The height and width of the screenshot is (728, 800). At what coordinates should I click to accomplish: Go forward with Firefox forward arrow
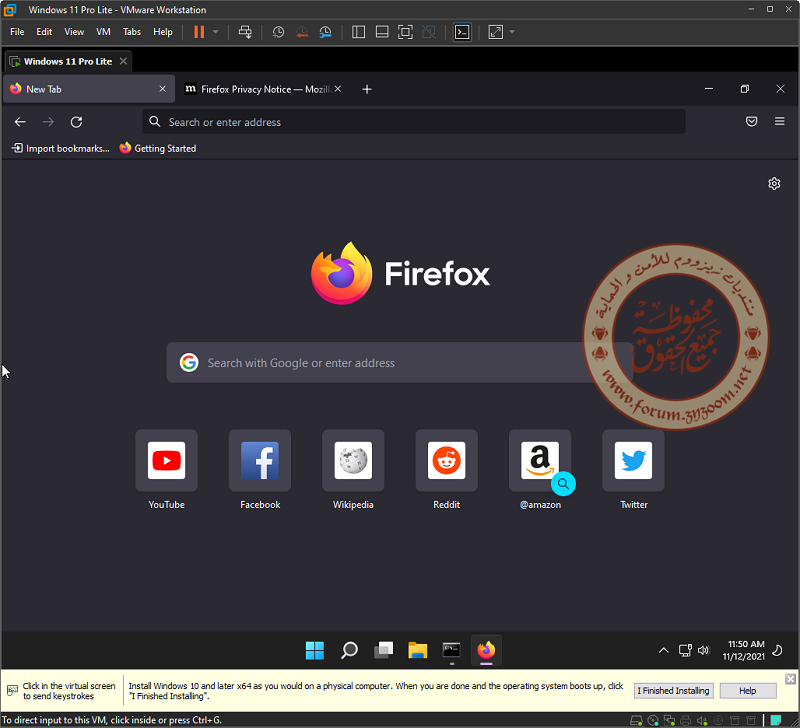coord(48,122)
